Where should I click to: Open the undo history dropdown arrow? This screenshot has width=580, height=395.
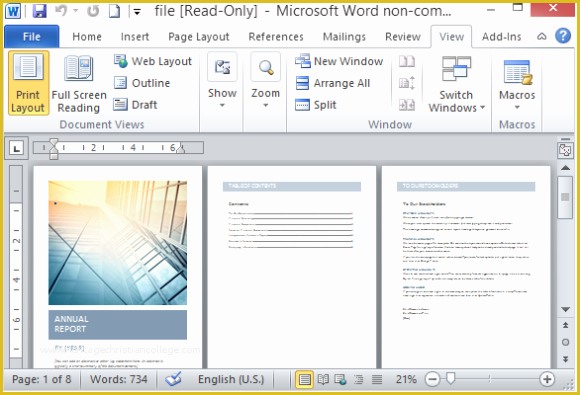click(75, 11)
